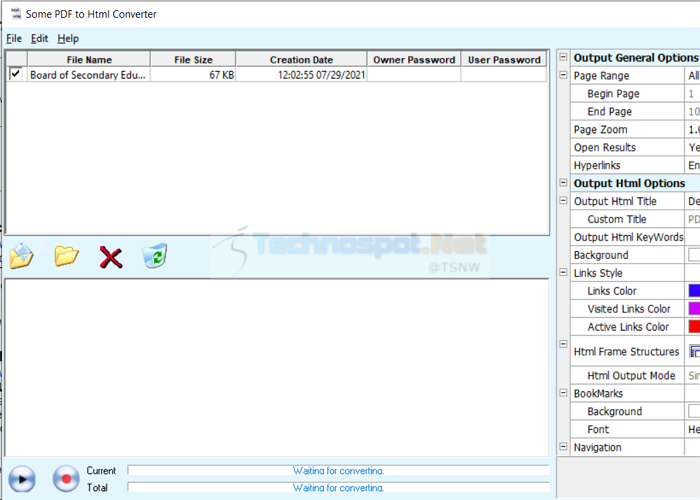Click the empty Owner Password cell
The width and height of the screenshot is (700, 500).
pos(414,75)
